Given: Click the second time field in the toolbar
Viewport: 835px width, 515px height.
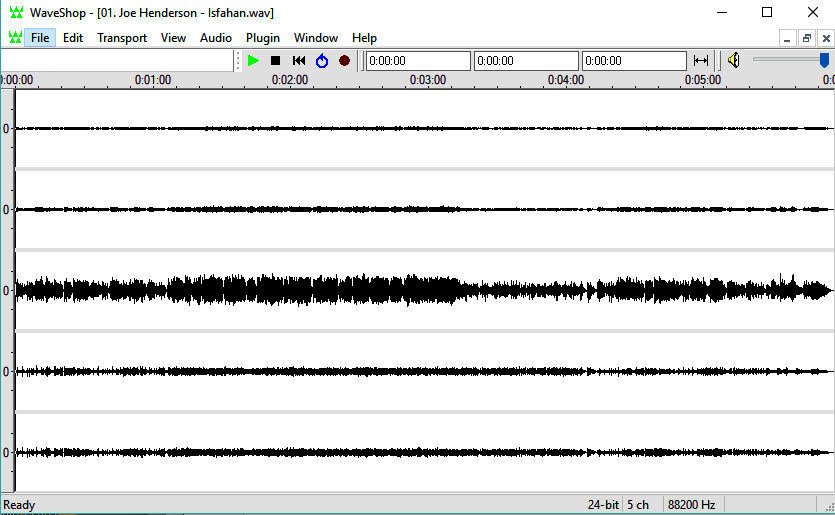Looking at the screenshot, I should (526, 61).
